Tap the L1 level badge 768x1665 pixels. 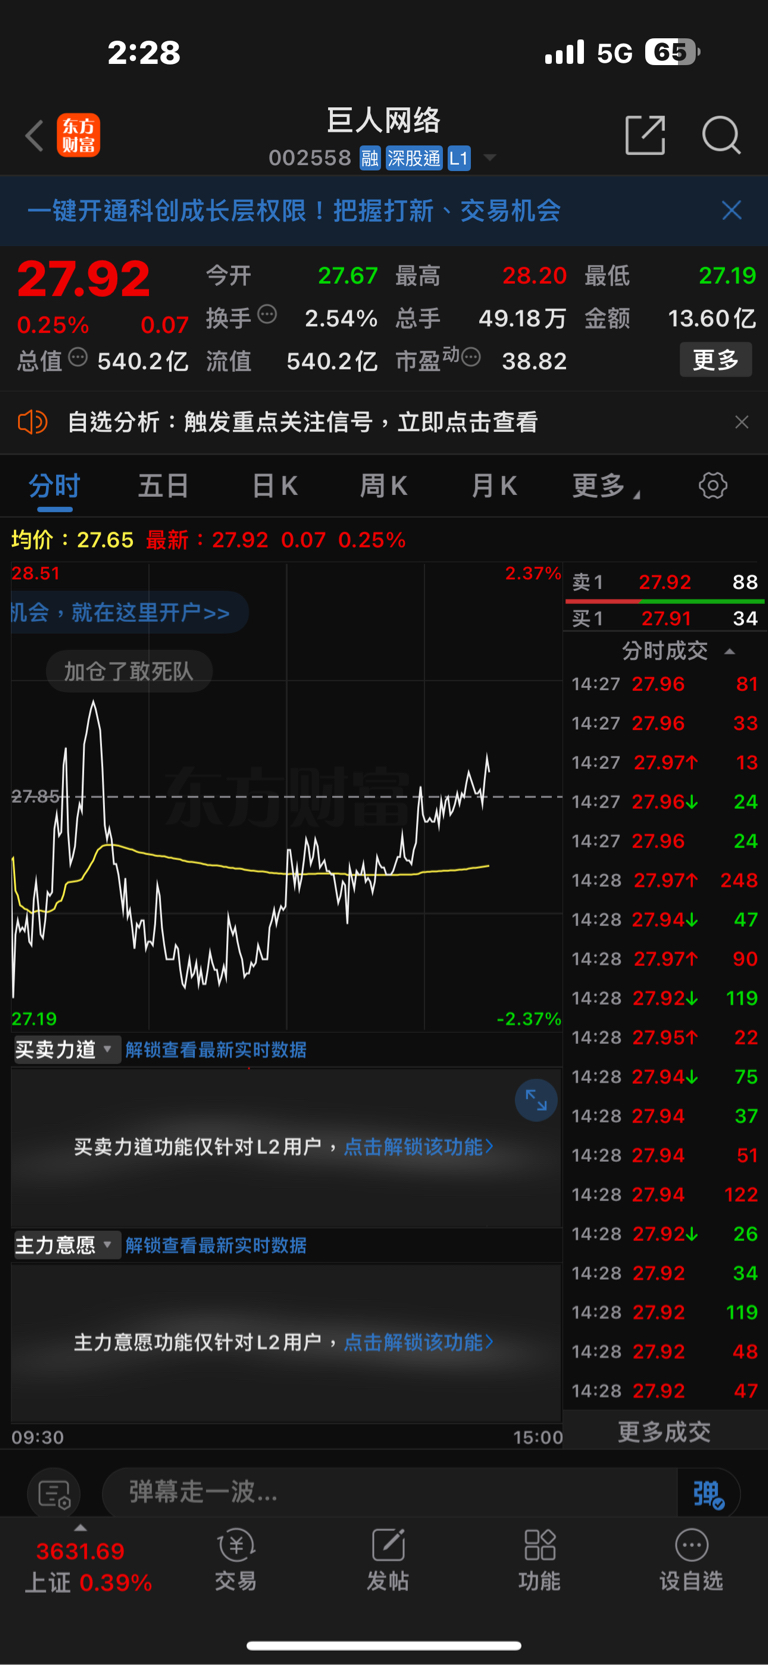(459, 158)
